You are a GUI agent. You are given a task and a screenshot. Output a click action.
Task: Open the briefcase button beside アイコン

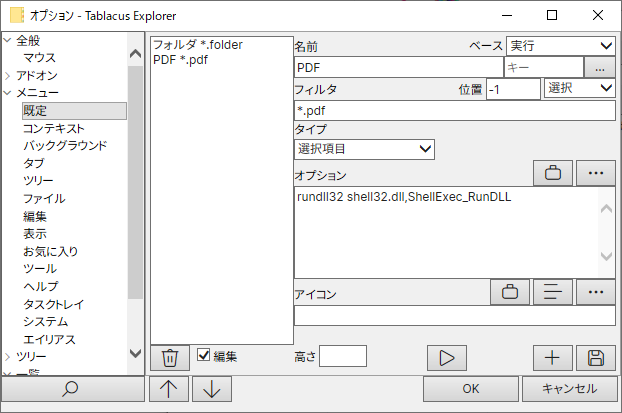pyautogui.click(x=510, y=292)
